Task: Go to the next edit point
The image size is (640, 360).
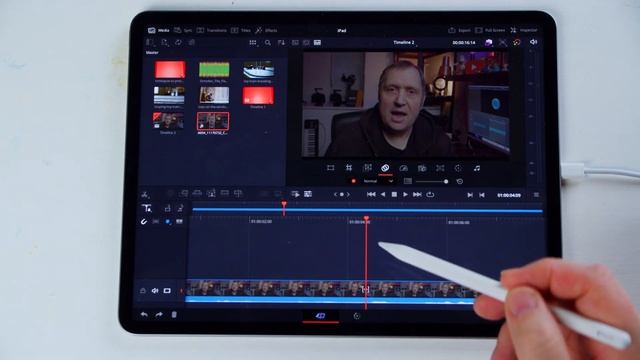Action: point(470,195)
